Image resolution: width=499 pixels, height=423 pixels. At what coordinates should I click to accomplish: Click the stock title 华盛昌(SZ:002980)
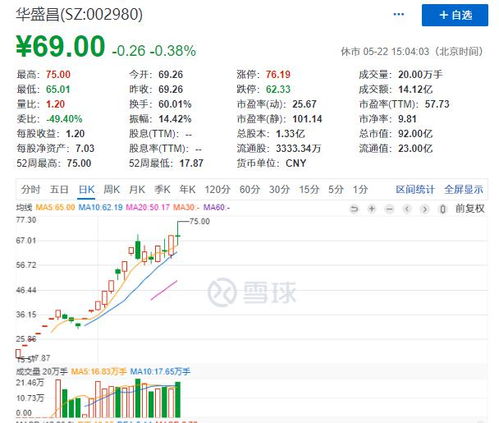[79, 15]
